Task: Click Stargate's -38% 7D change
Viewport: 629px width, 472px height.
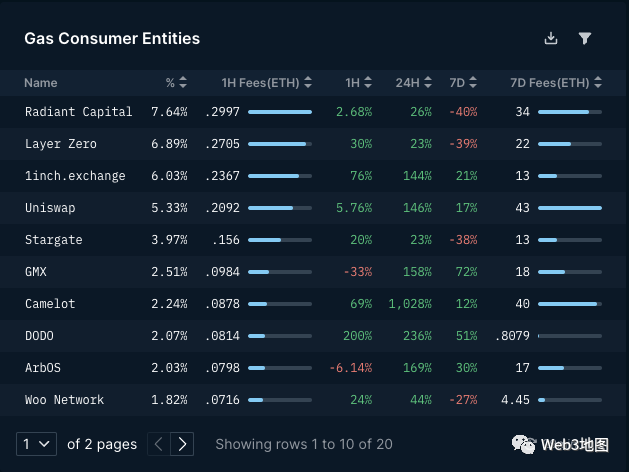Action: pos(463,240)
